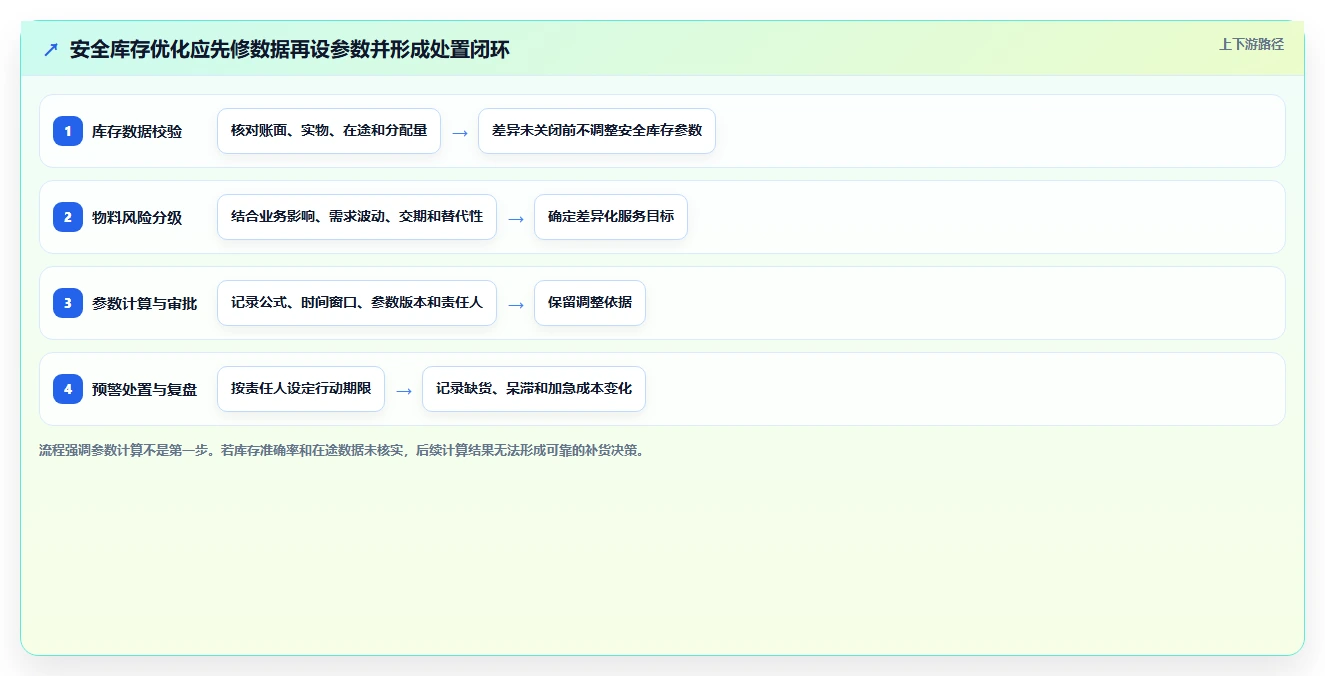Viewport: 1325px width, 676px height.
Task: Click the 记录公式、时间窗口、参数版本和责任人 box
Action: [x=357, y=303]
